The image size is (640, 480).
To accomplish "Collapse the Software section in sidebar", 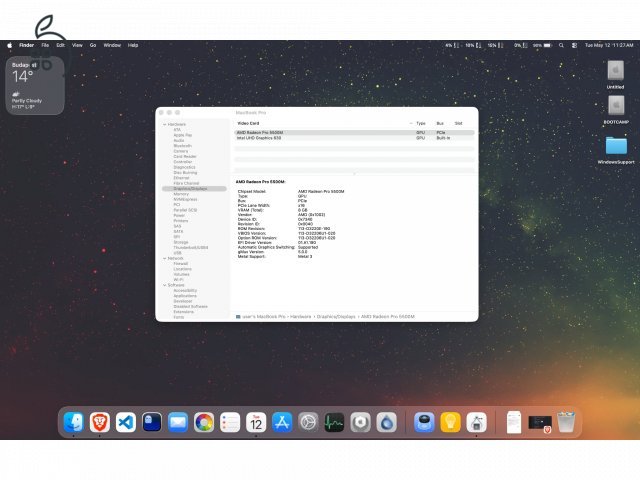I will 164,285.
